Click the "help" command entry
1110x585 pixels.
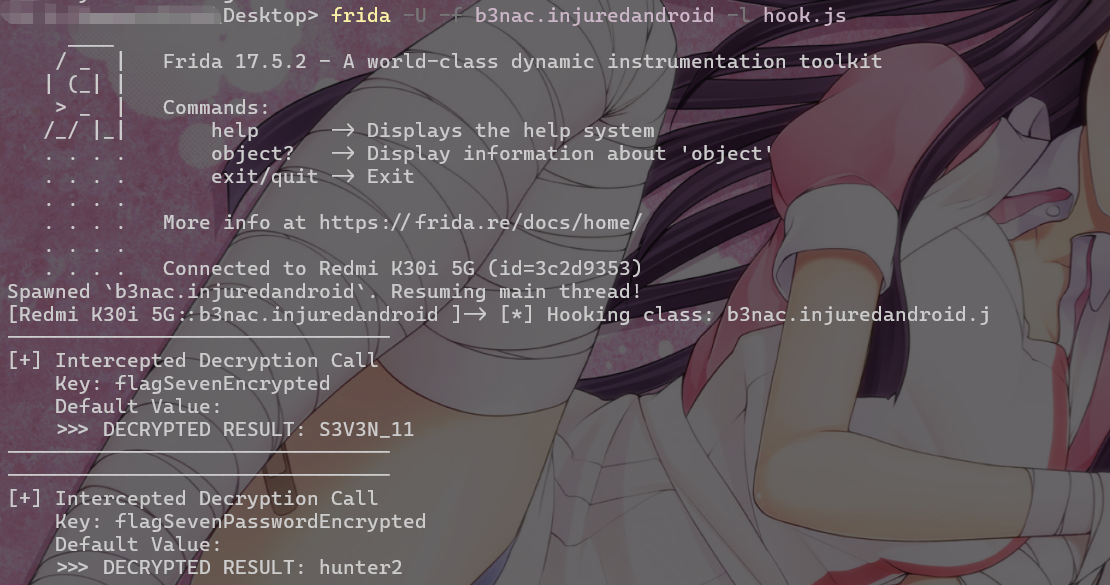click(x=235, y=131)
